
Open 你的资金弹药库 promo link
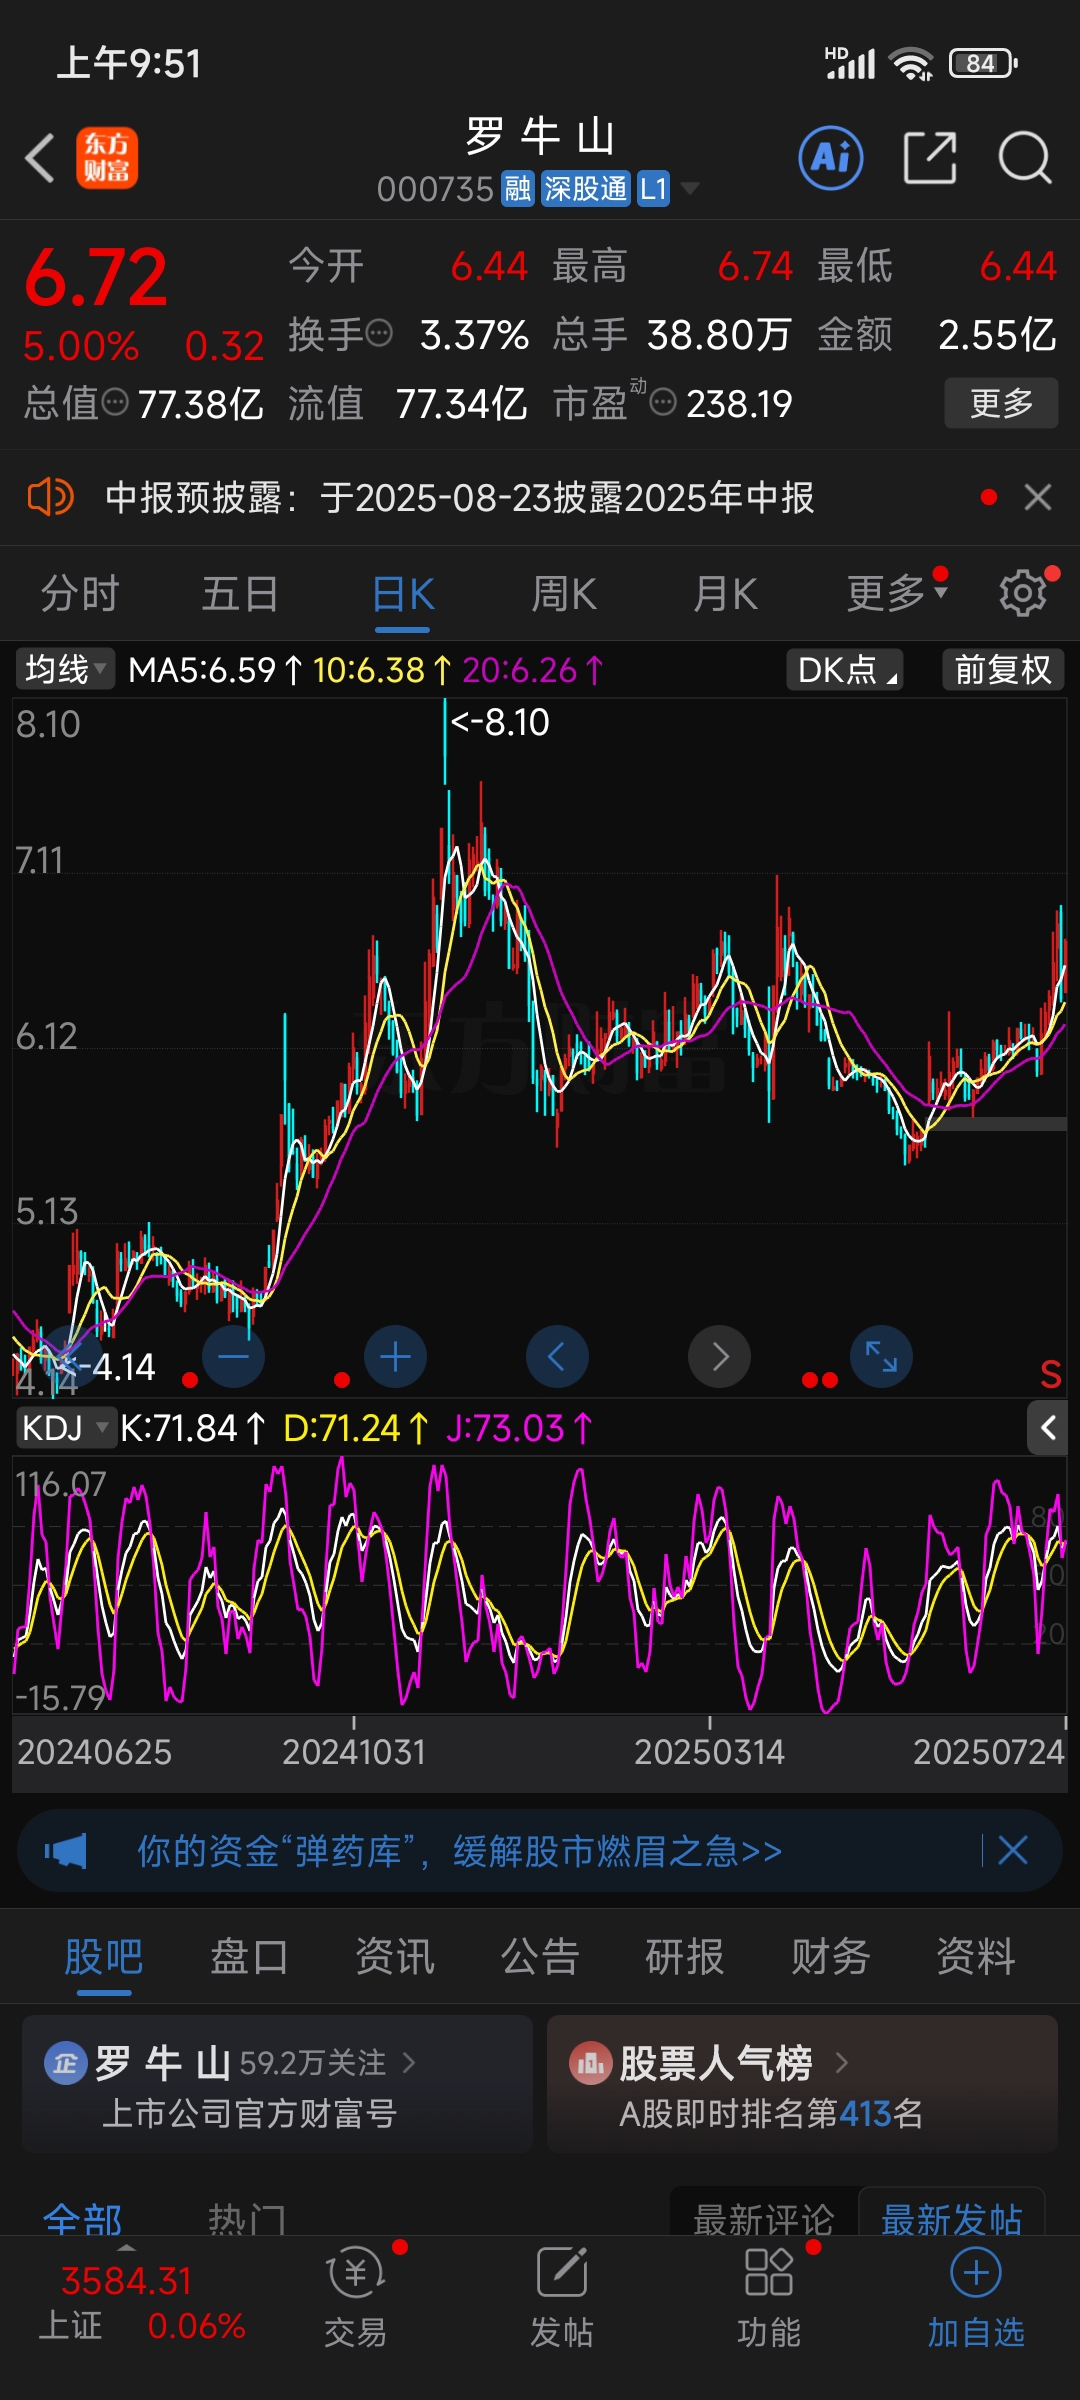coord(460,1851)
